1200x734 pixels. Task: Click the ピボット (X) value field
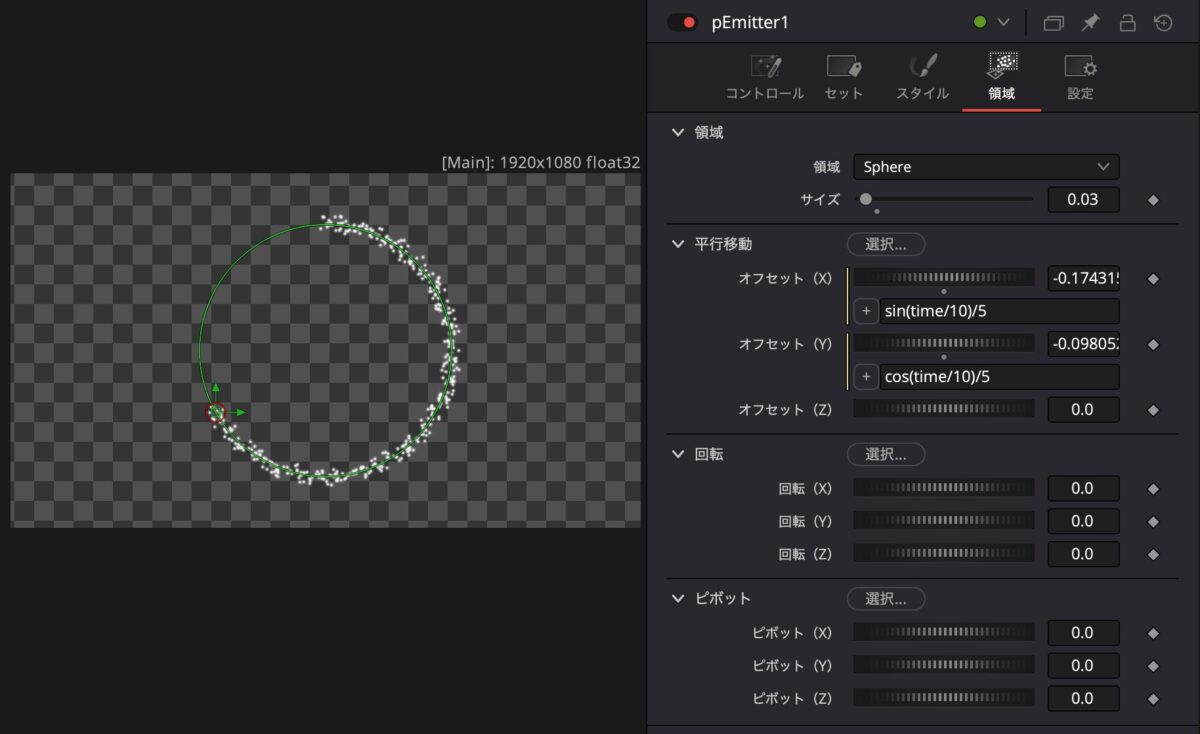click(1083, 632)
